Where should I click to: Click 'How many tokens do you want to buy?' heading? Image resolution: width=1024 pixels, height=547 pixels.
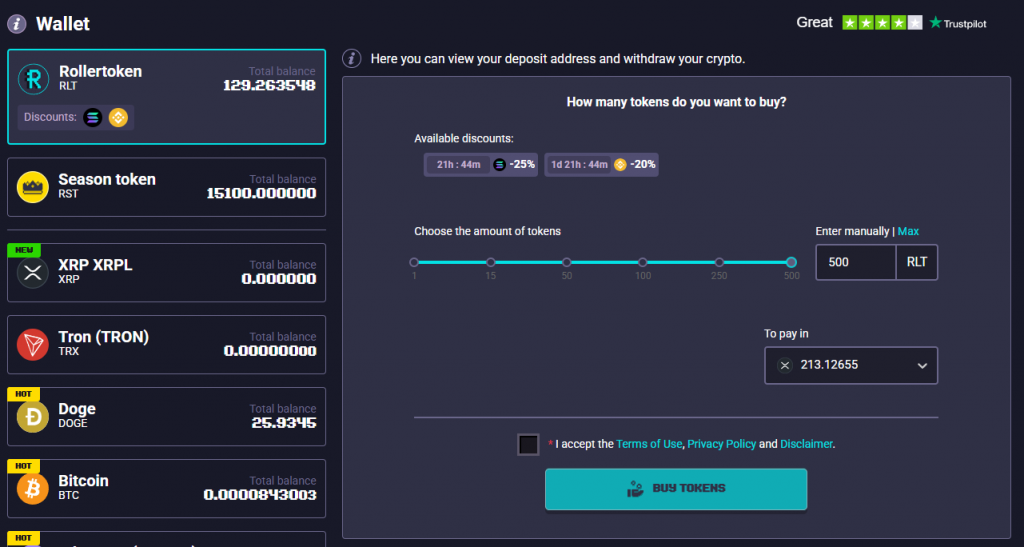coord(677,102)
